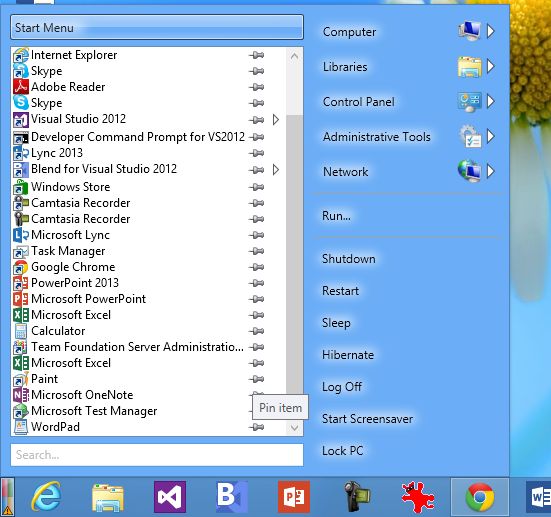551x517 pixels.
Task: Click the Control Panel icon
Action: pyautogui.click(x=469, y=101)
